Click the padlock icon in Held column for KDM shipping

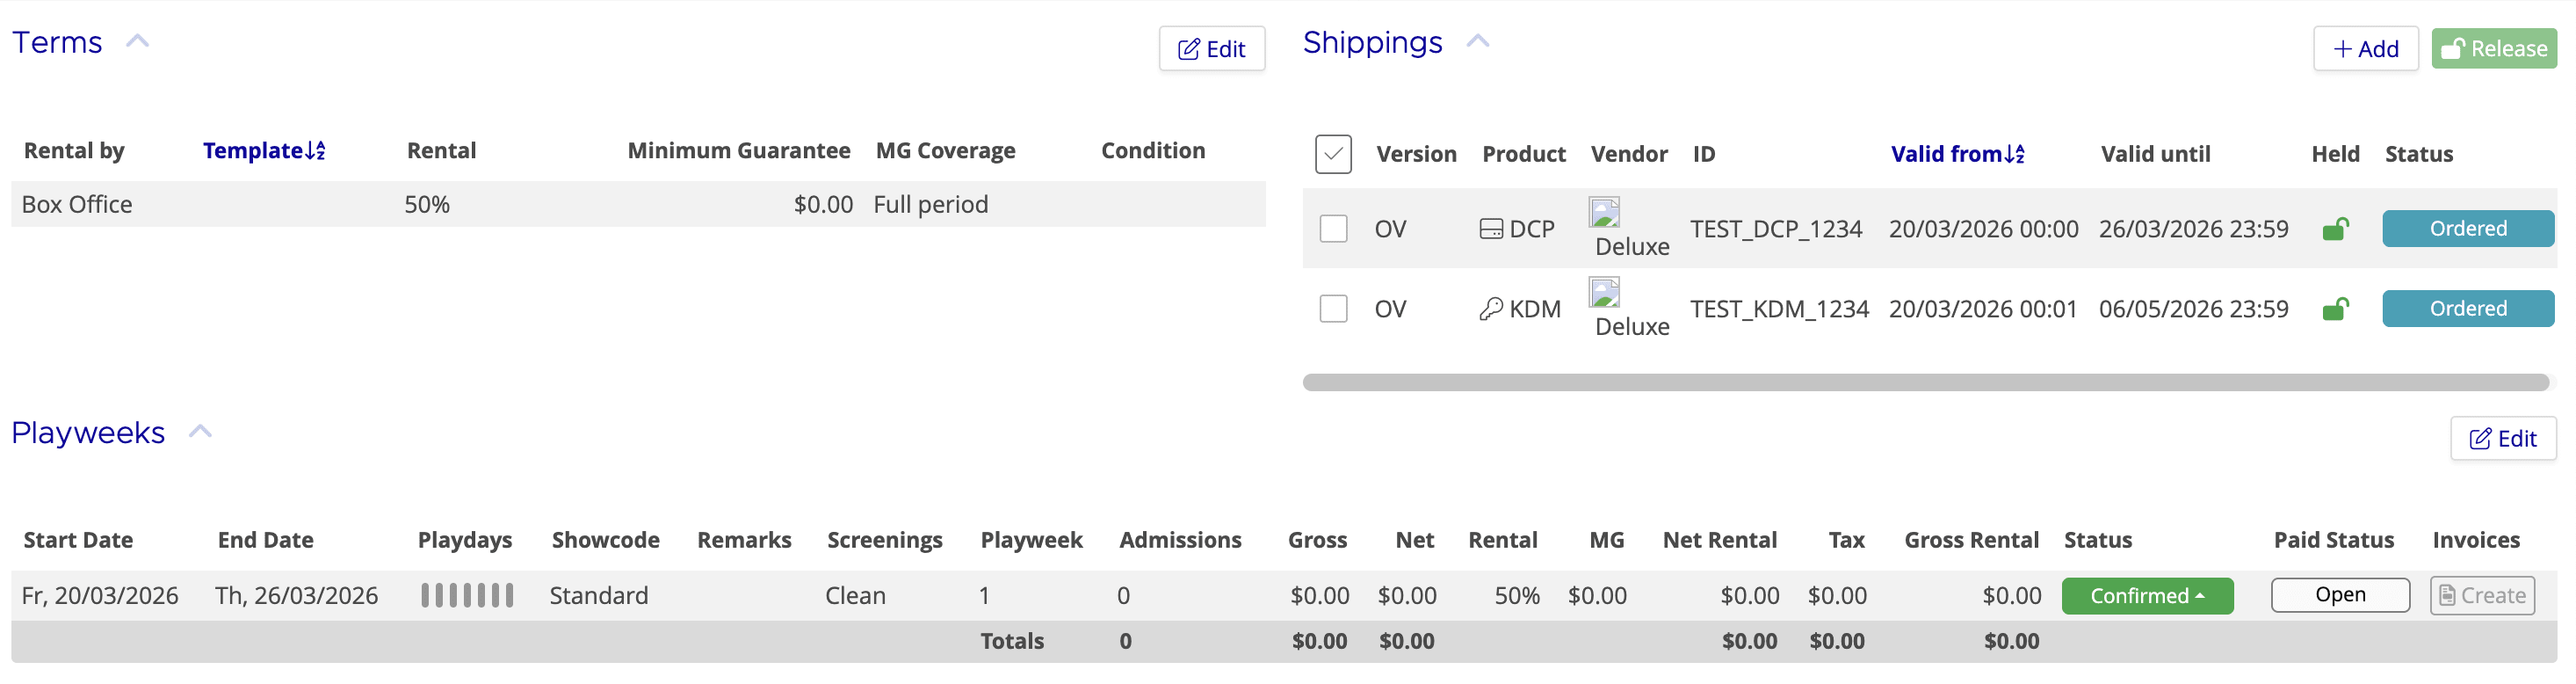(x=2334, y=308)
